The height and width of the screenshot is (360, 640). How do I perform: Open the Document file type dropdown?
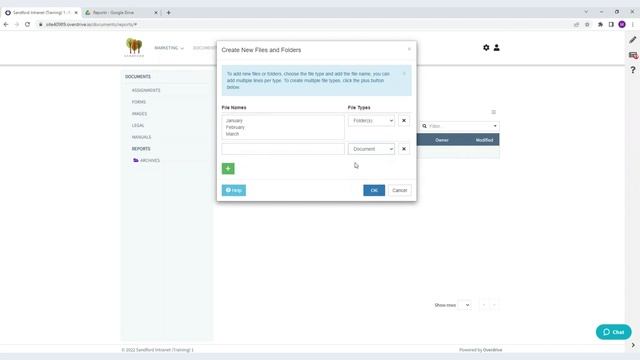[371, 149]
